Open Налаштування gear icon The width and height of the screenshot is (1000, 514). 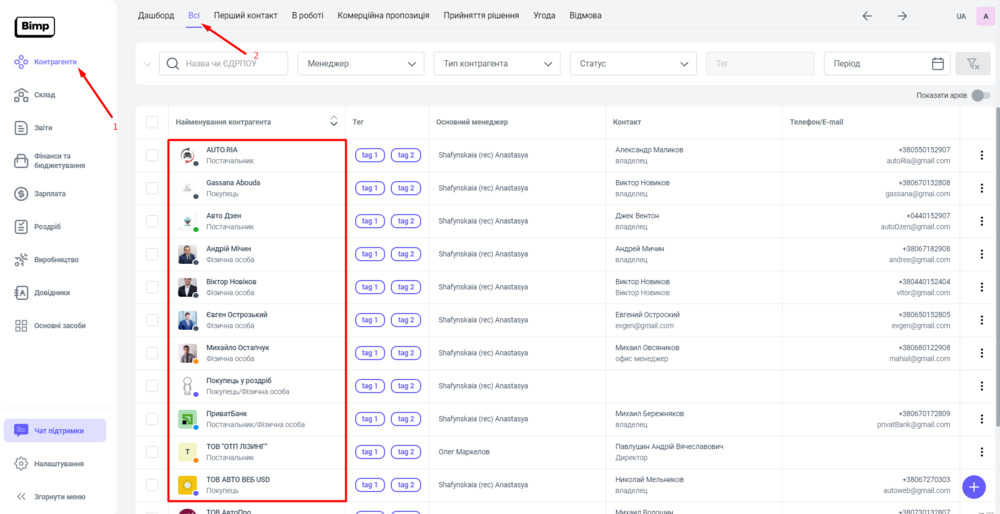(x=21, y=464)
